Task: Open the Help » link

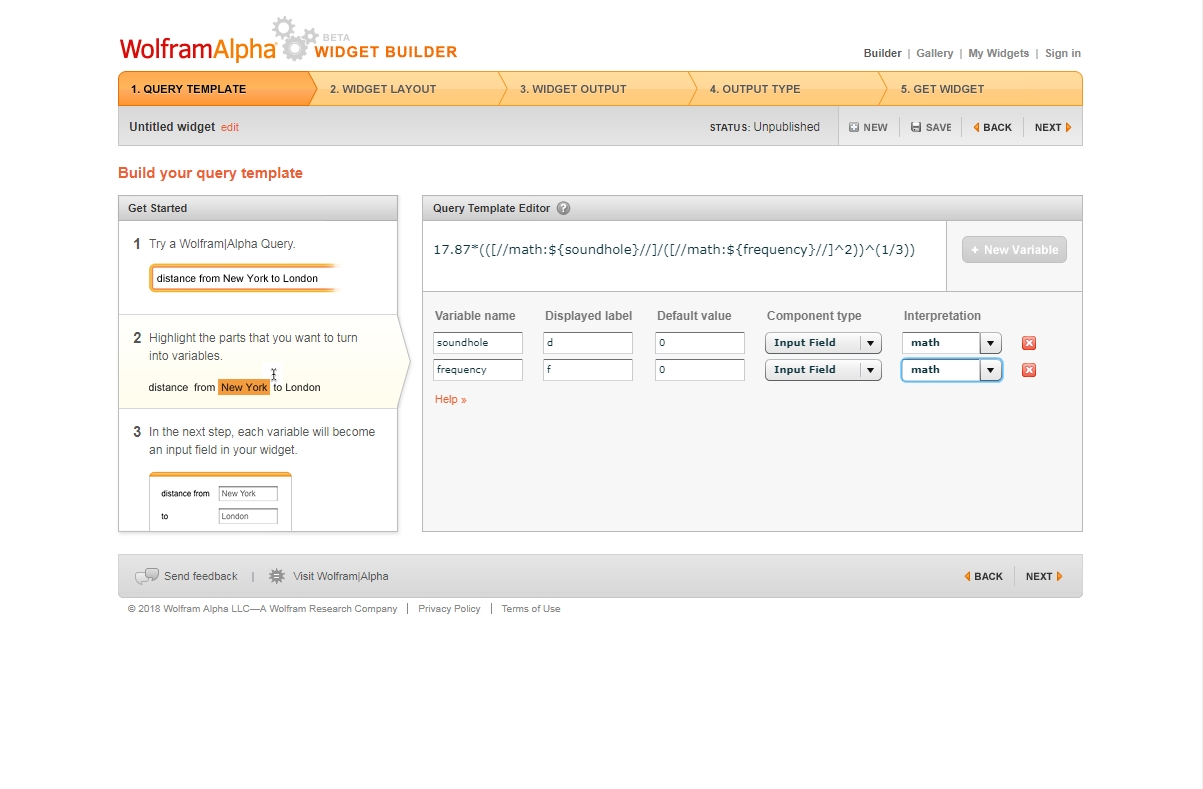Action: (451, 399)
